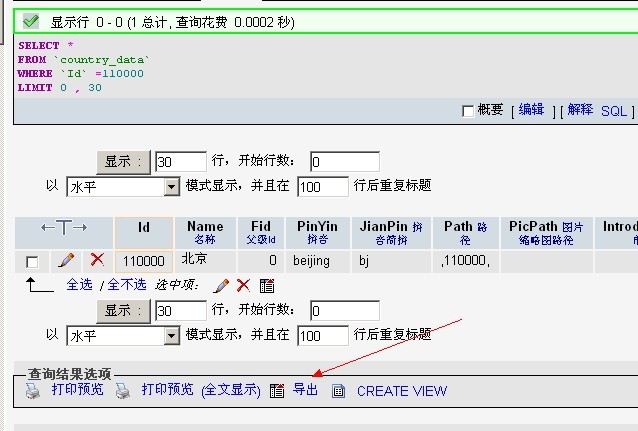Click the export icon beside 选中项

coord(267,285)
